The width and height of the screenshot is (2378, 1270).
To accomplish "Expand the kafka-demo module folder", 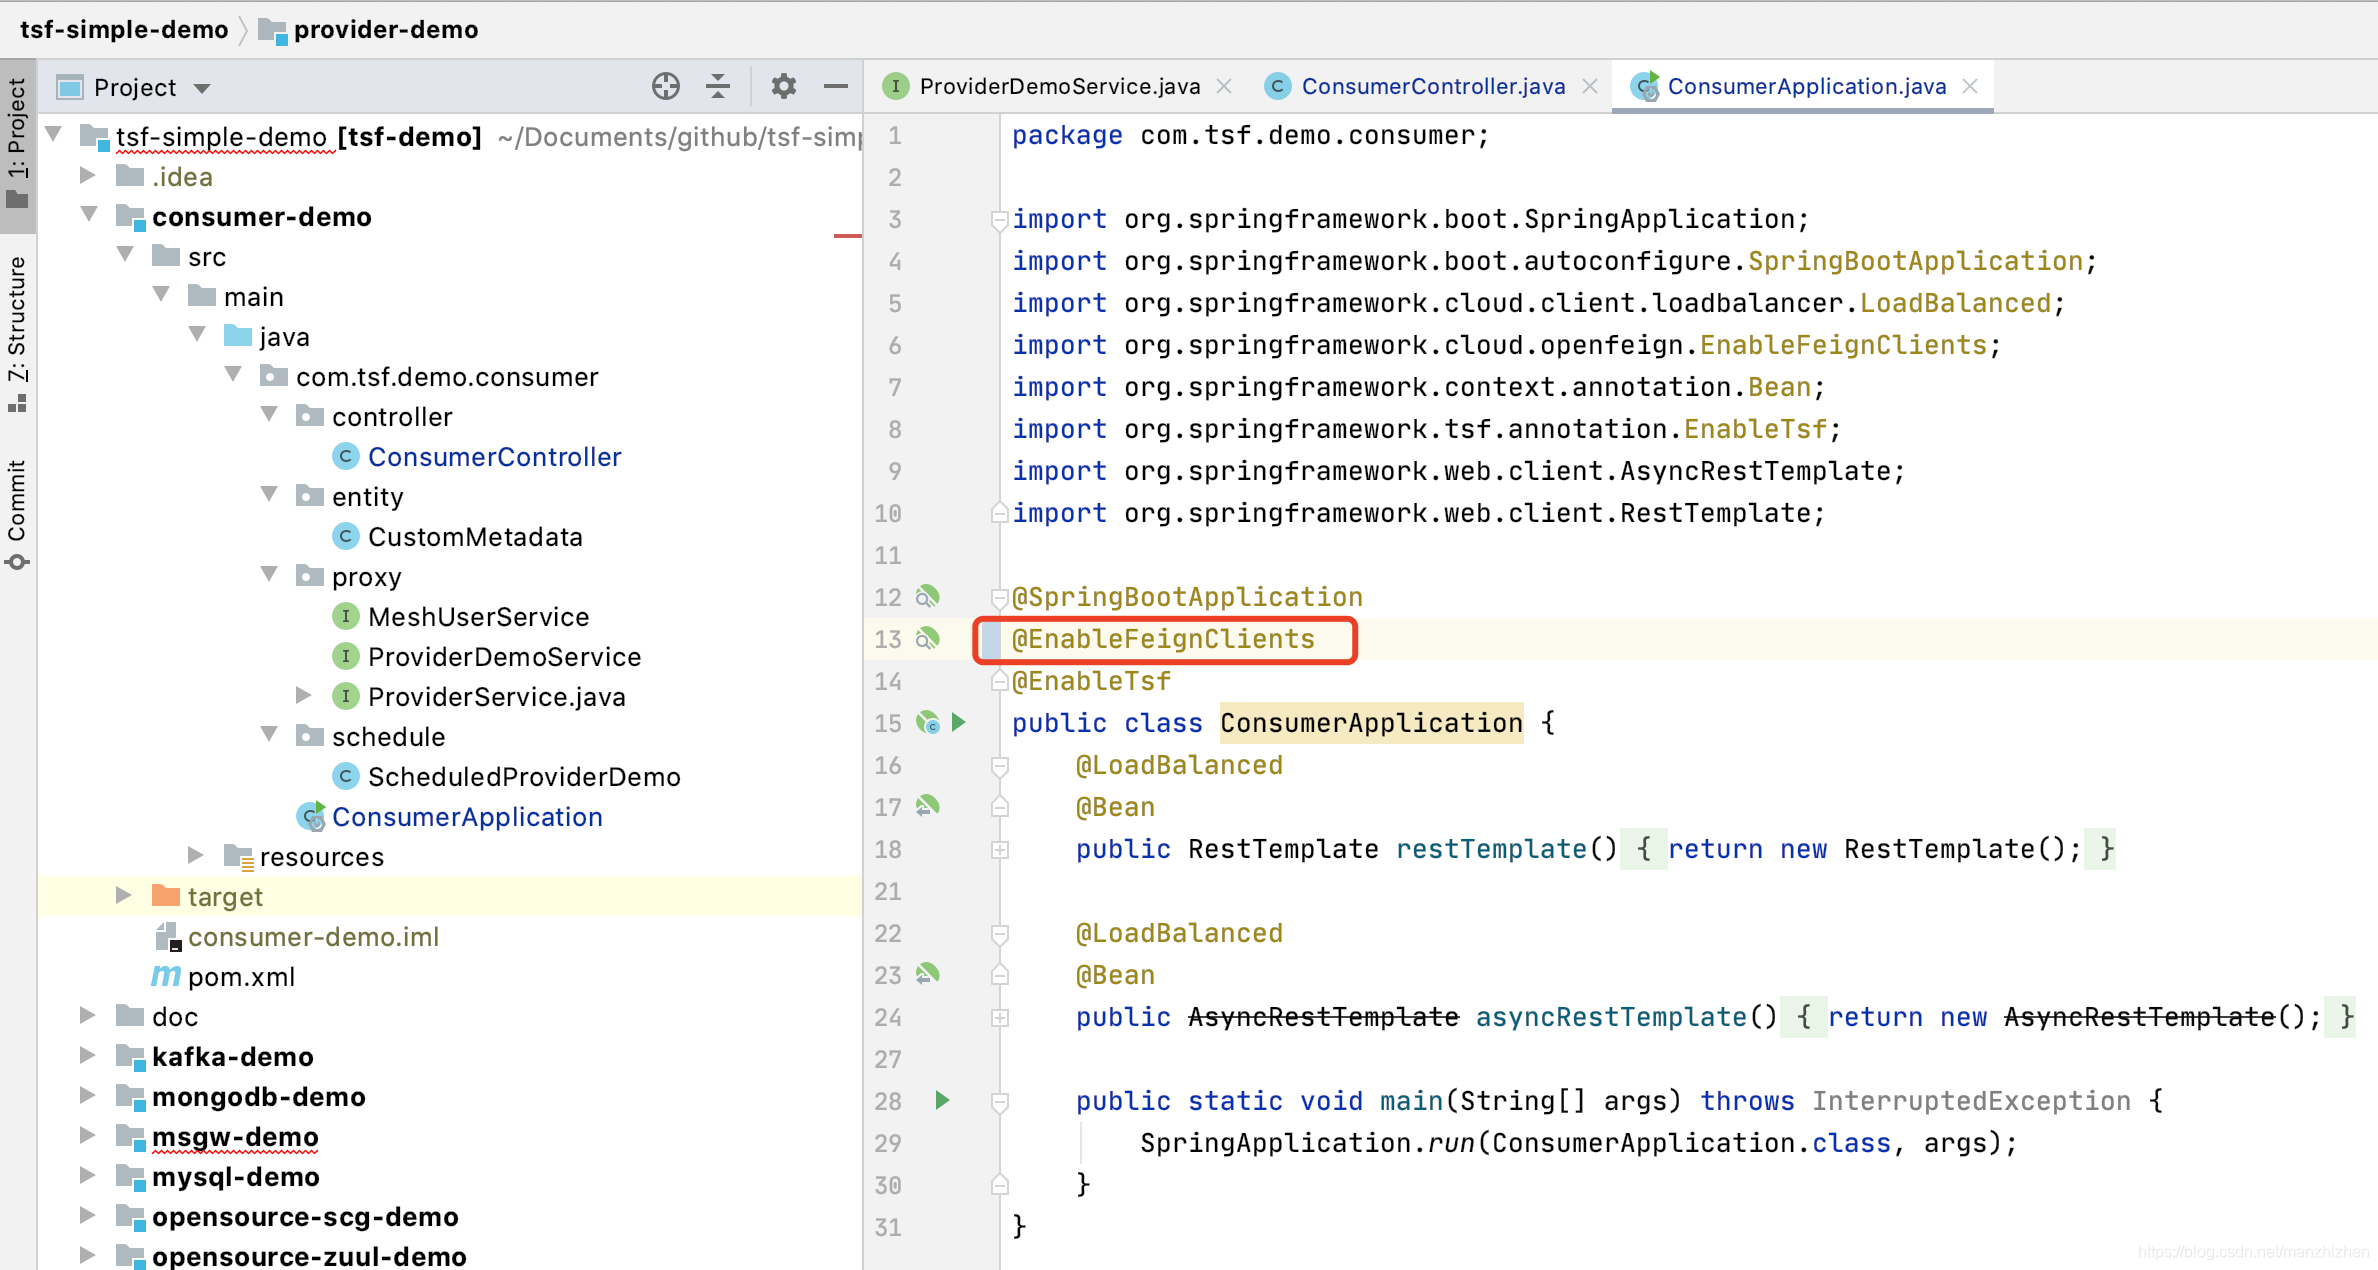I will (x=88, y=1056).
